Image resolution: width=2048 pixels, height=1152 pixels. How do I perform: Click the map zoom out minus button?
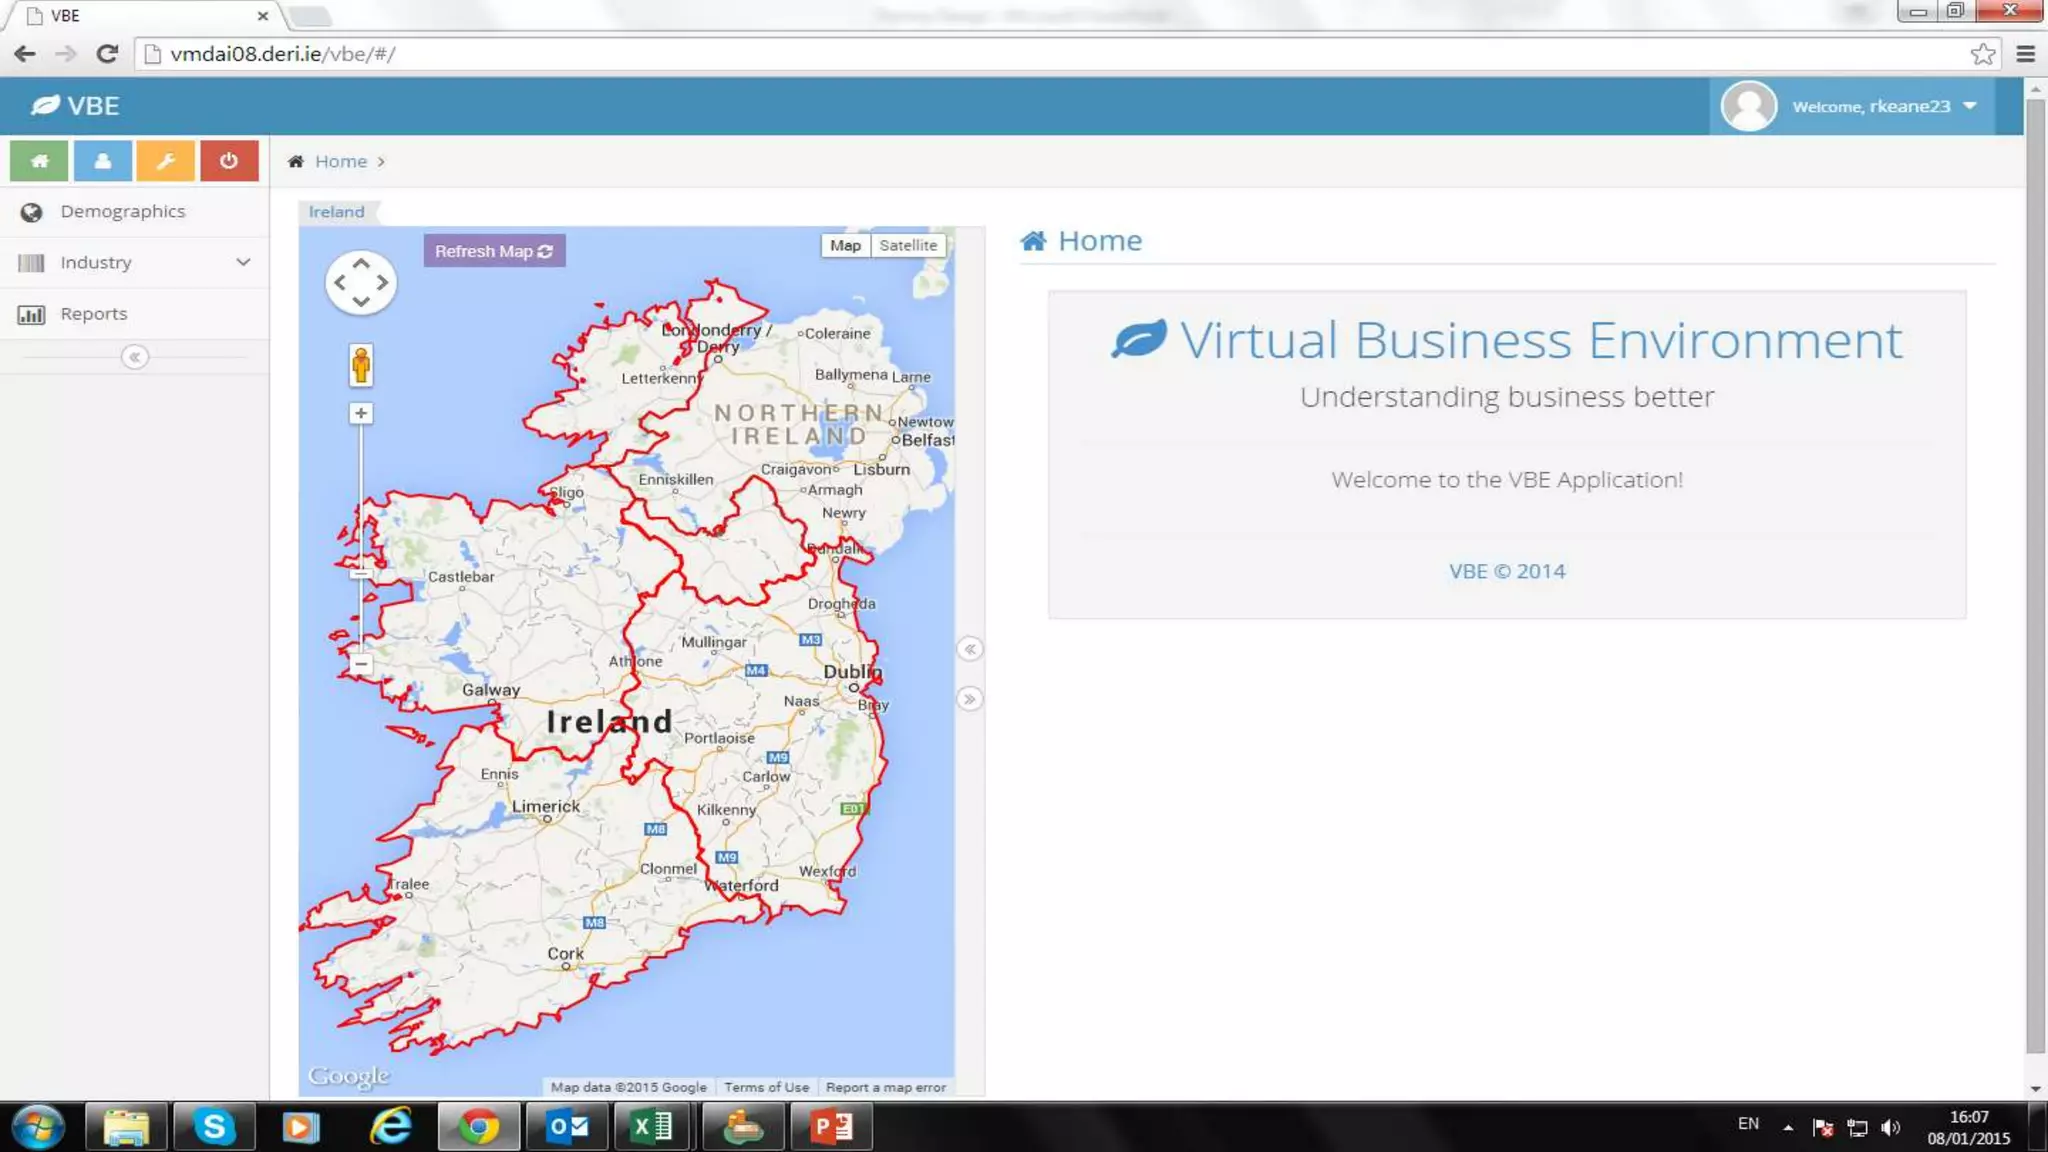[361, 664]
